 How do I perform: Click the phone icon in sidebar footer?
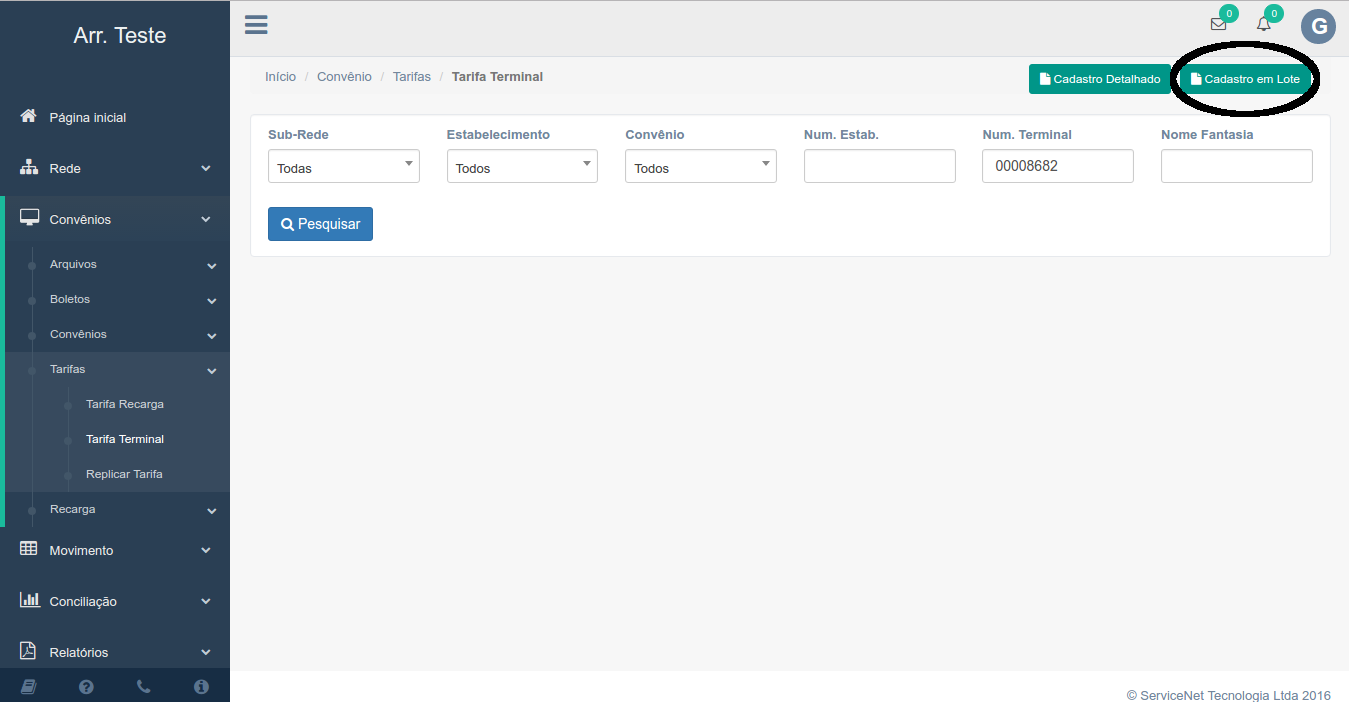143,687
